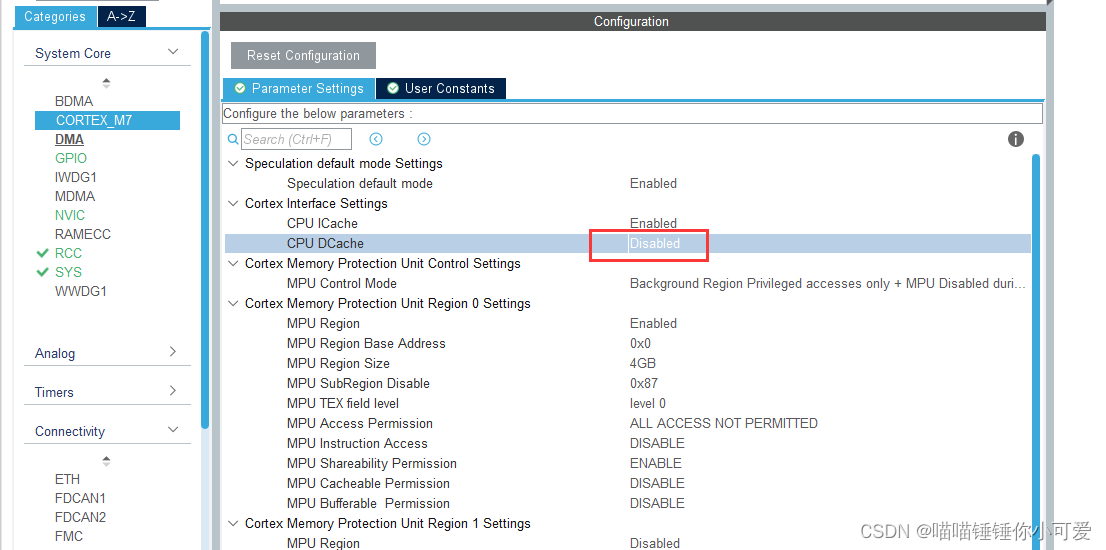The image size is (1106, 550).
Task: Select the CPU DCache parameter row label
Action: (x=325, y=244)
